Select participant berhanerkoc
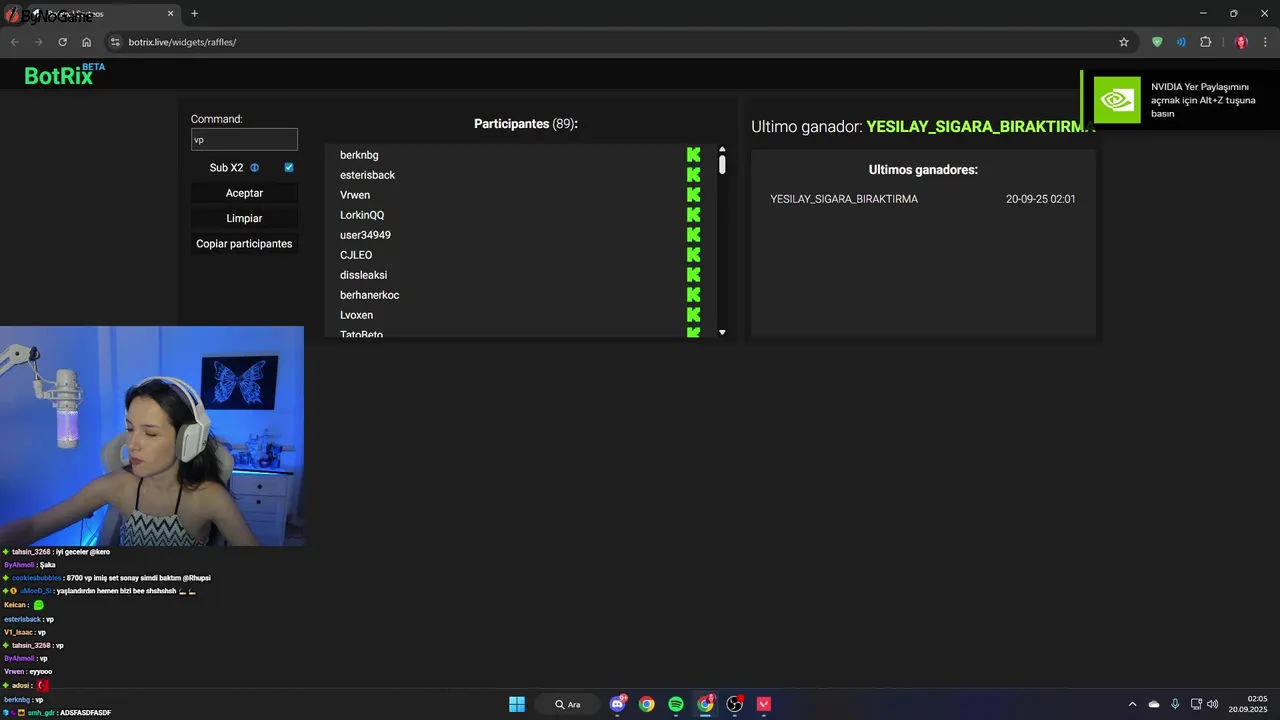The width and height of the screenshot is (1280, 720). click(370, 295)
